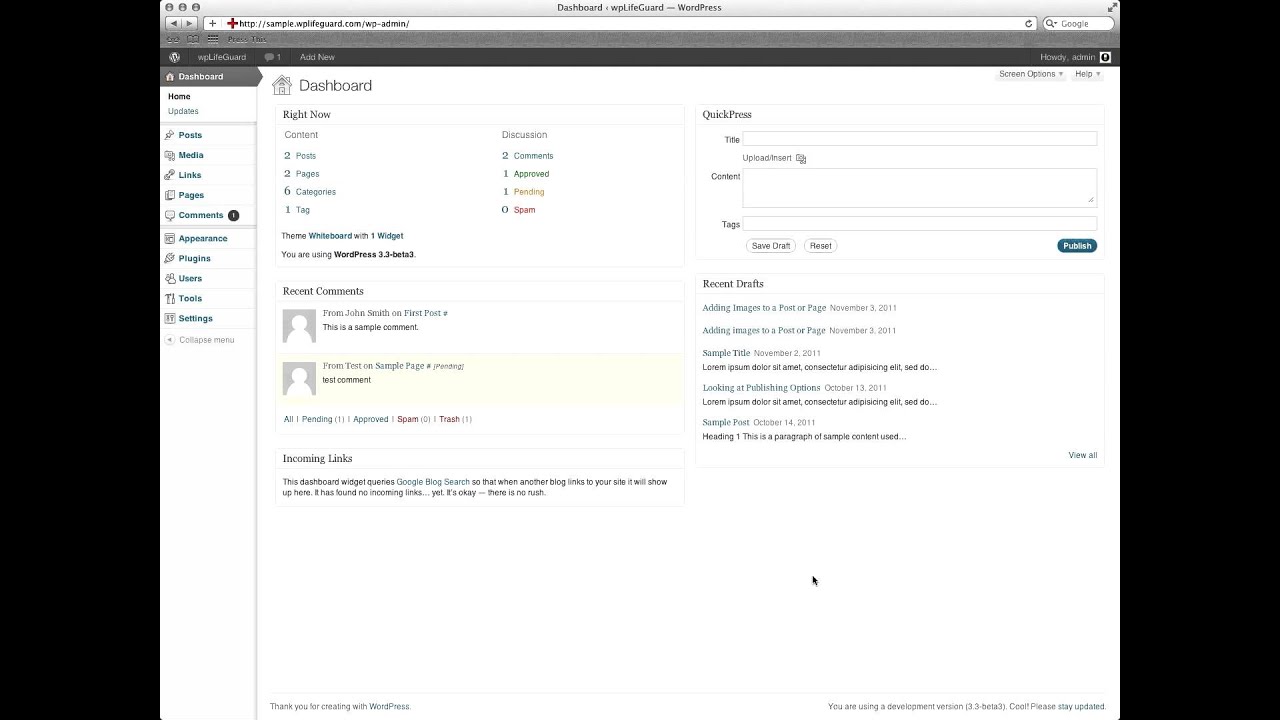Click the Upload/Insert media icon in QuickPress
This screenshot has height=720, width=1280.
pyautogui.click(x=801, y=158)
